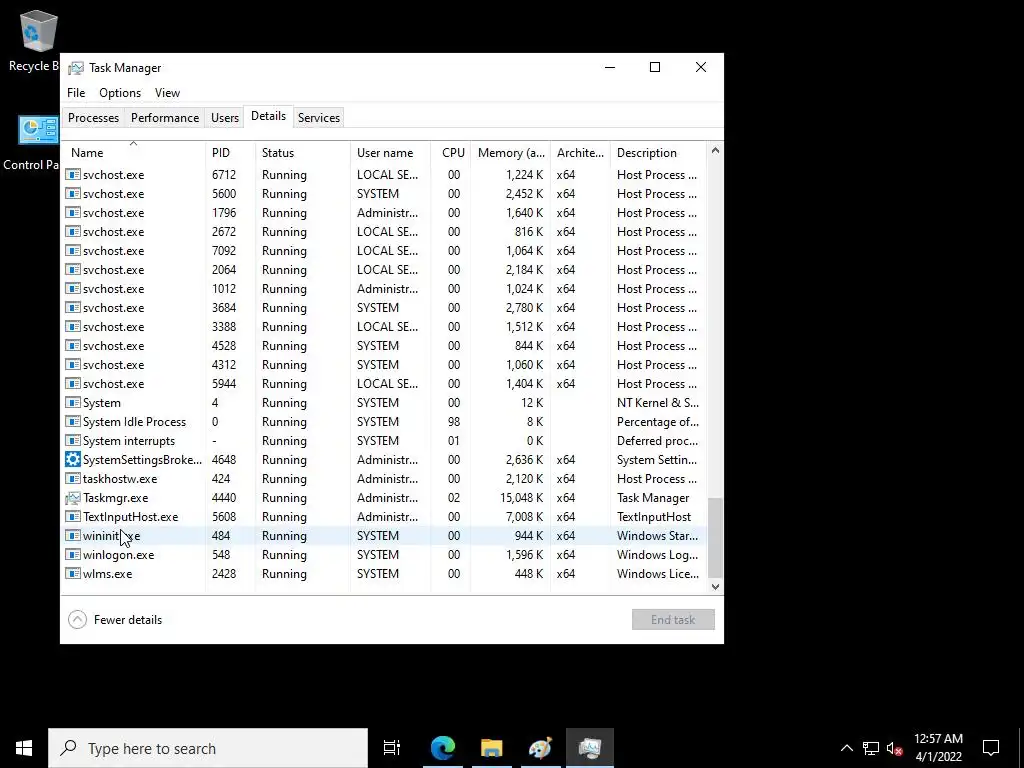Open Task View from the taskbar
The image size is (1024, 768).
click(392, 748)
